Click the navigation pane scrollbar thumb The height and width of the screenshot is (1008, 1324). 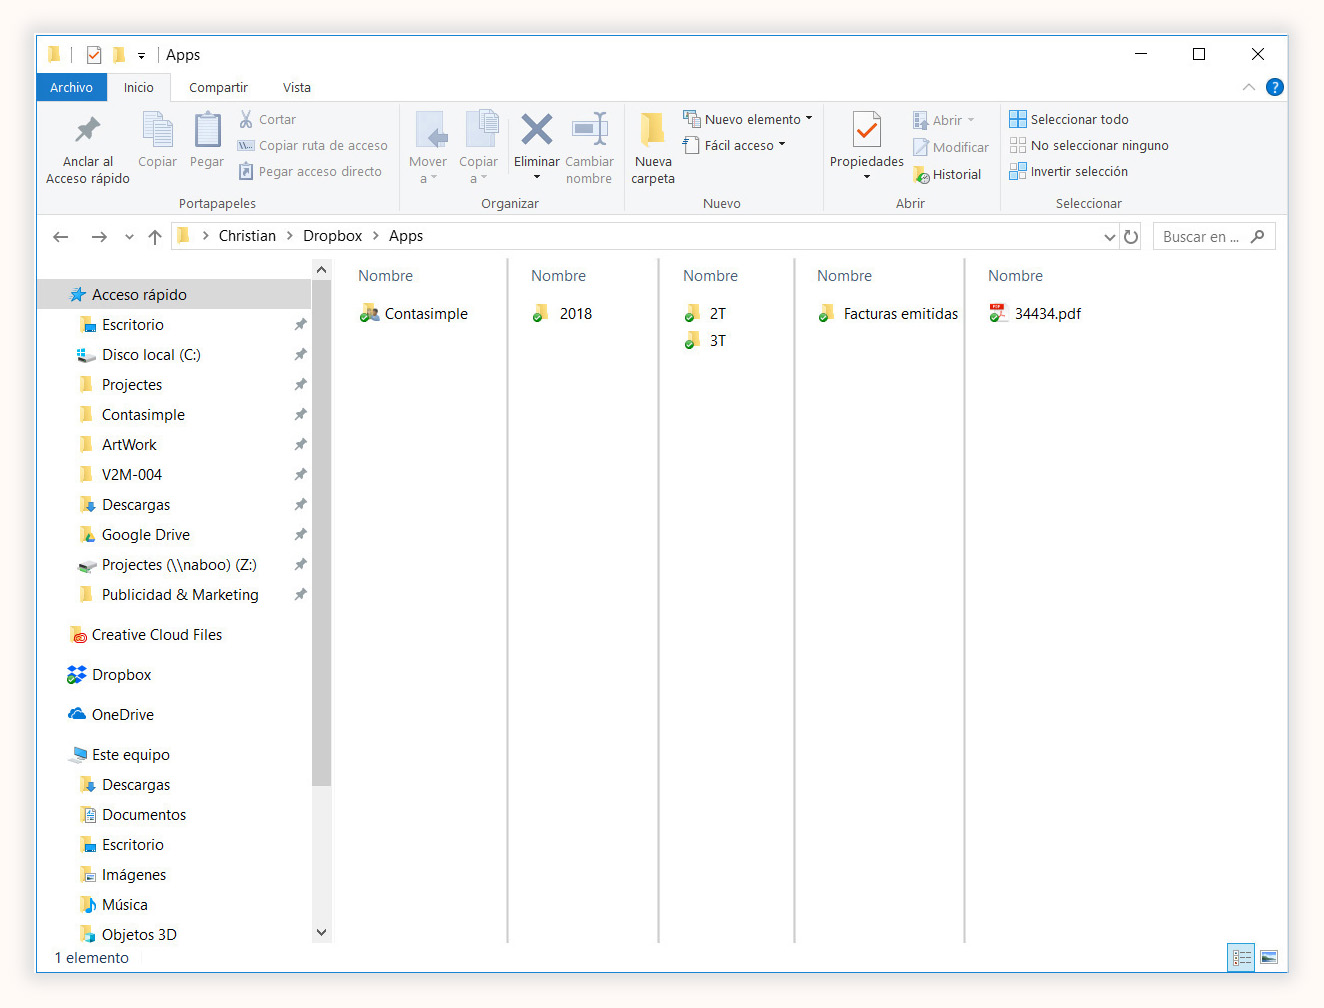321,532
